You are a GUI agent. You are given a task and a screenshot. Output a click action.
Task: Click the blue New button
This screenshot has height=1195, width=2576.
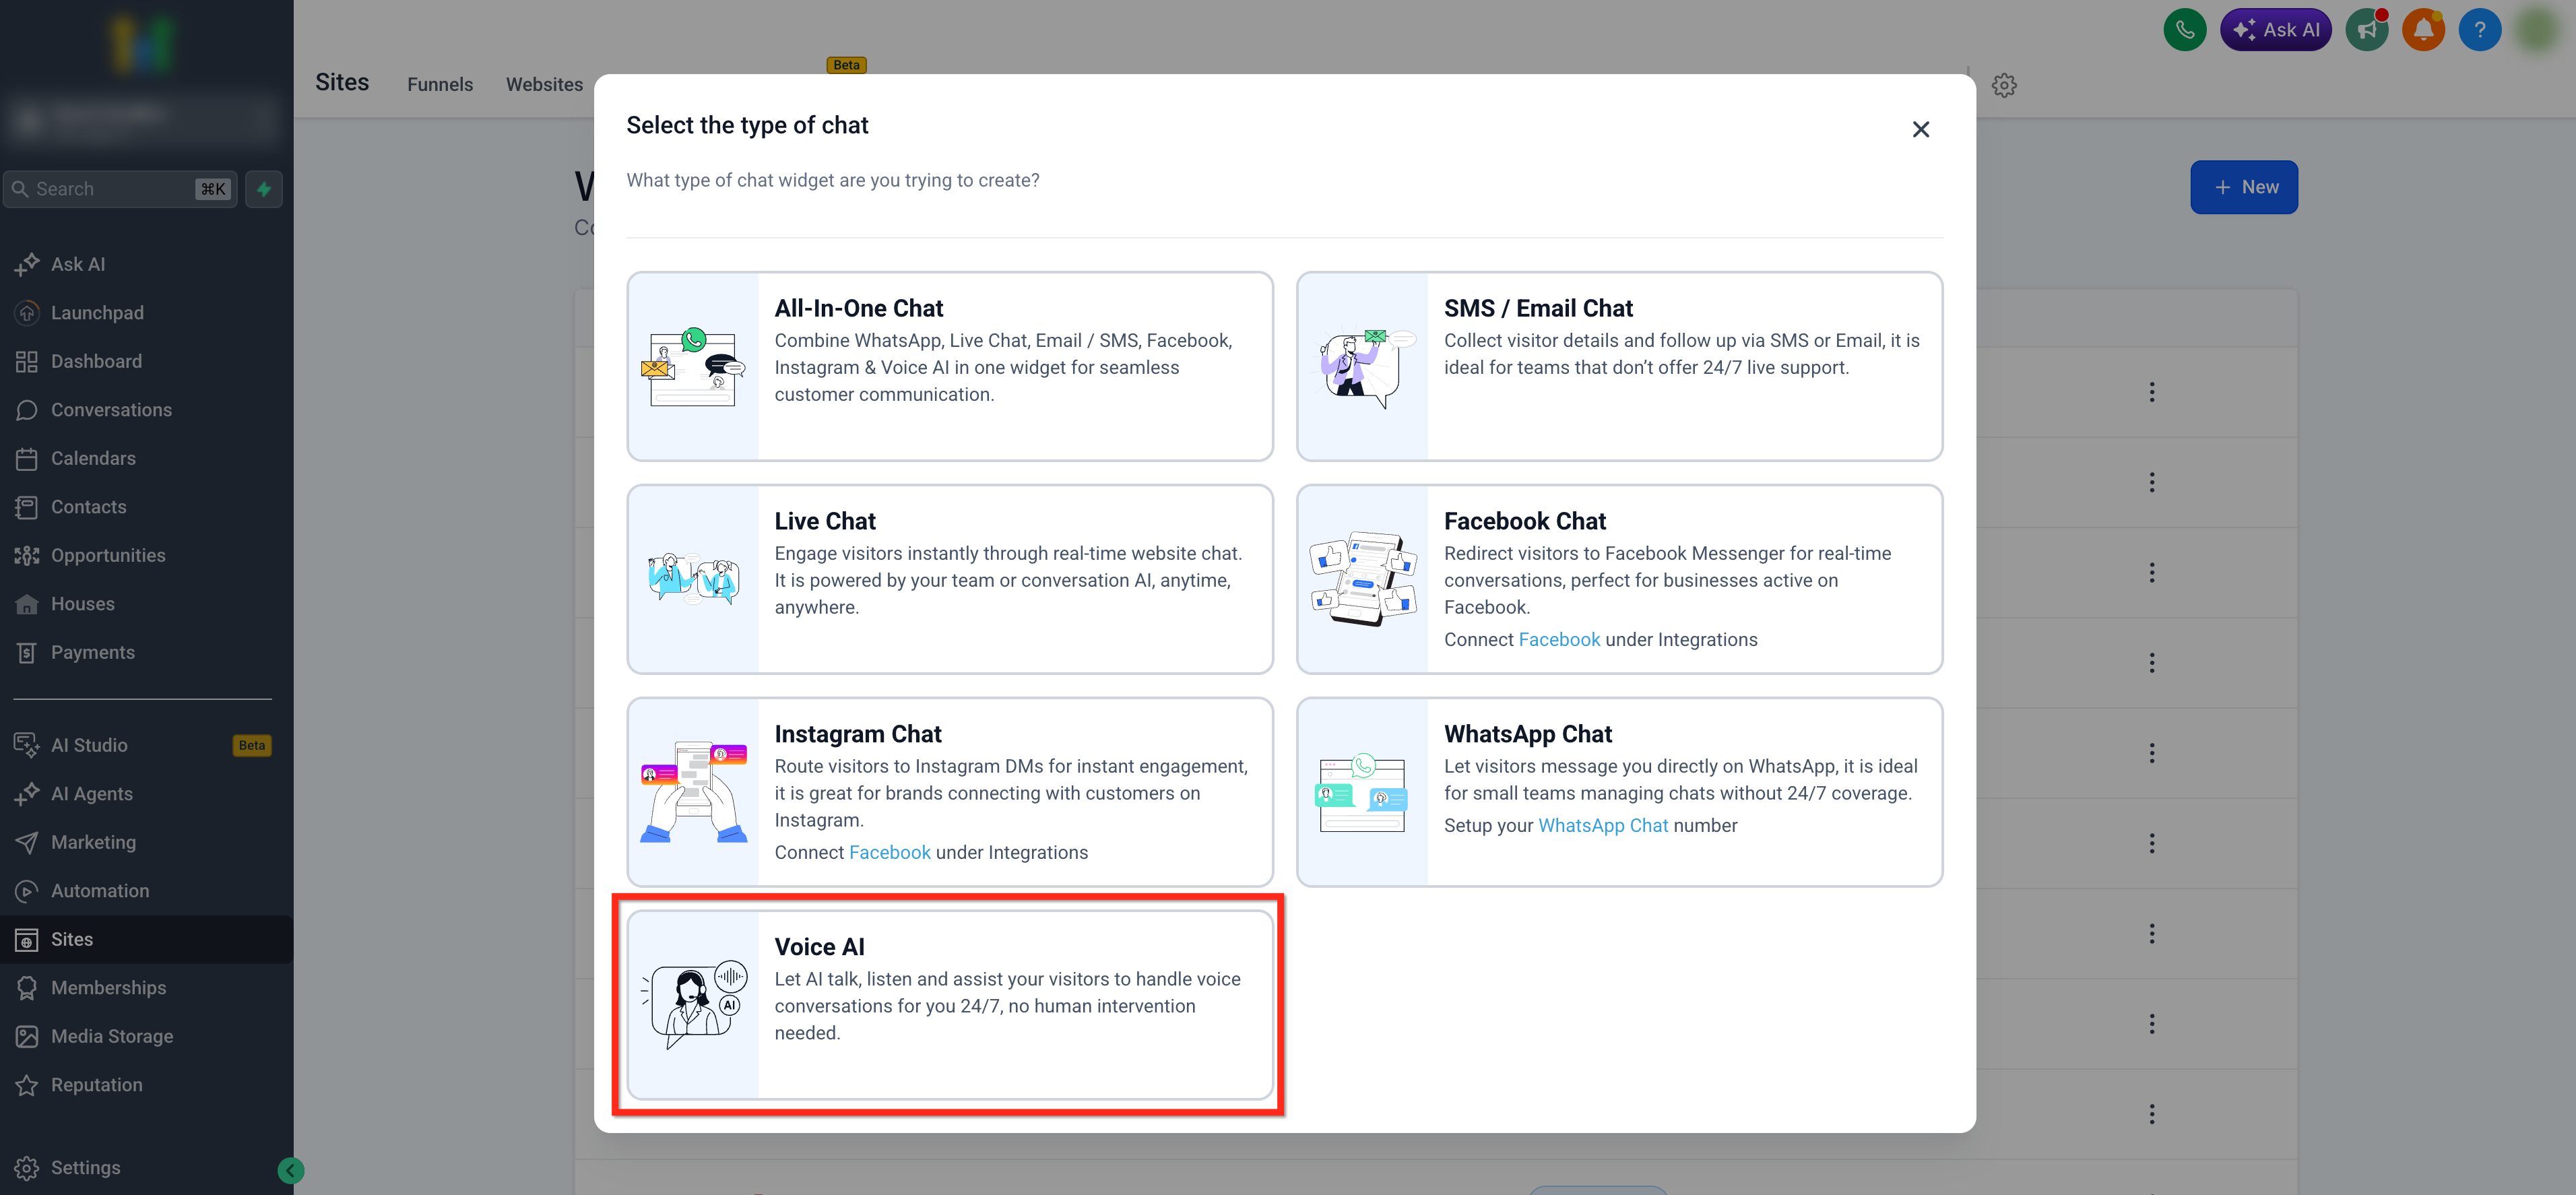2243,187
